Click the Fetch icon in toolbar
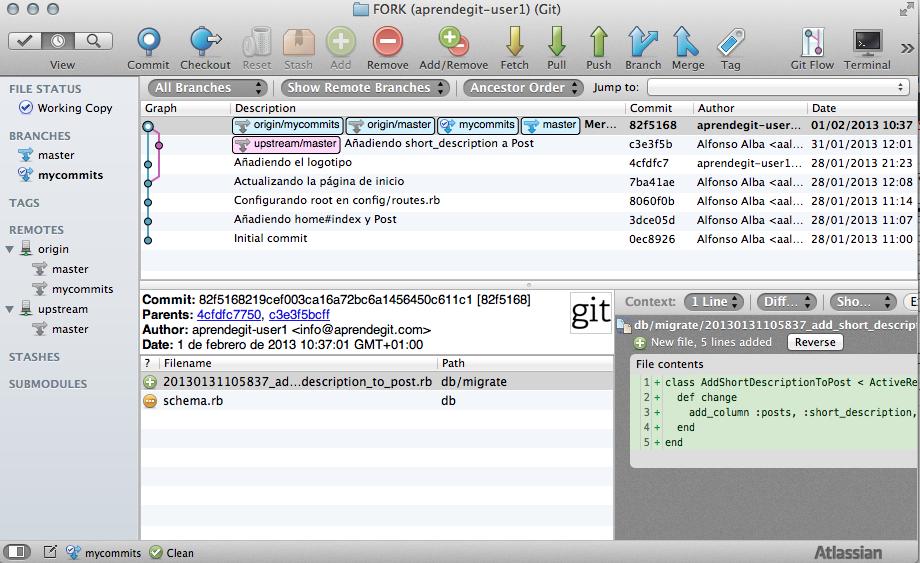The width and height of the screenshot is (920, 563). click(514, 42)
